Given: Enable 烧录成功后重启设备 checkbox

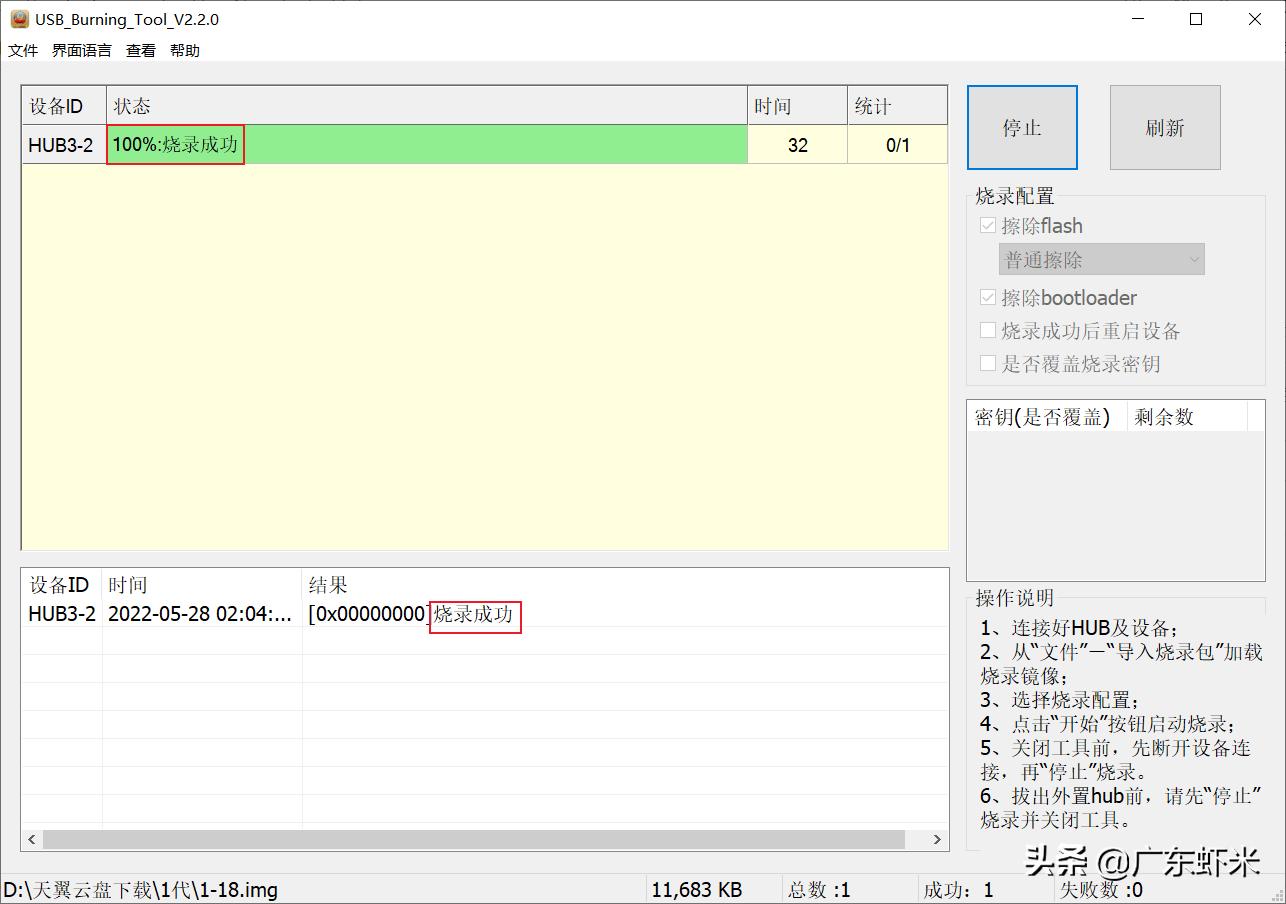Looking at the screenshot, I should (x=988, y=330).
